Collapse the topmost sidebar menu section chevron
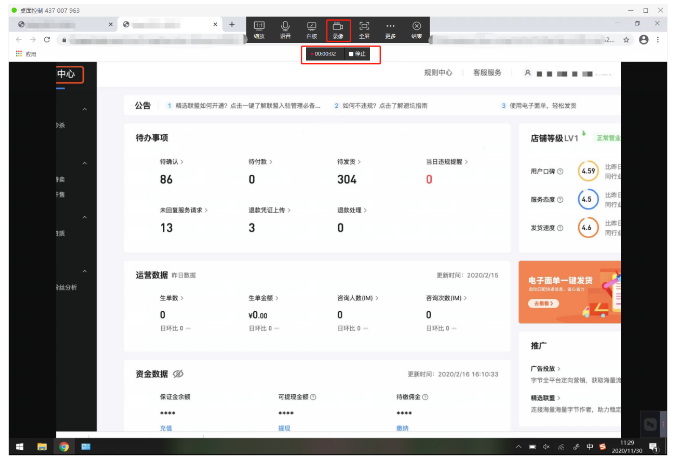The height and width of the screenshot is (459, 676). pos(85,109)
